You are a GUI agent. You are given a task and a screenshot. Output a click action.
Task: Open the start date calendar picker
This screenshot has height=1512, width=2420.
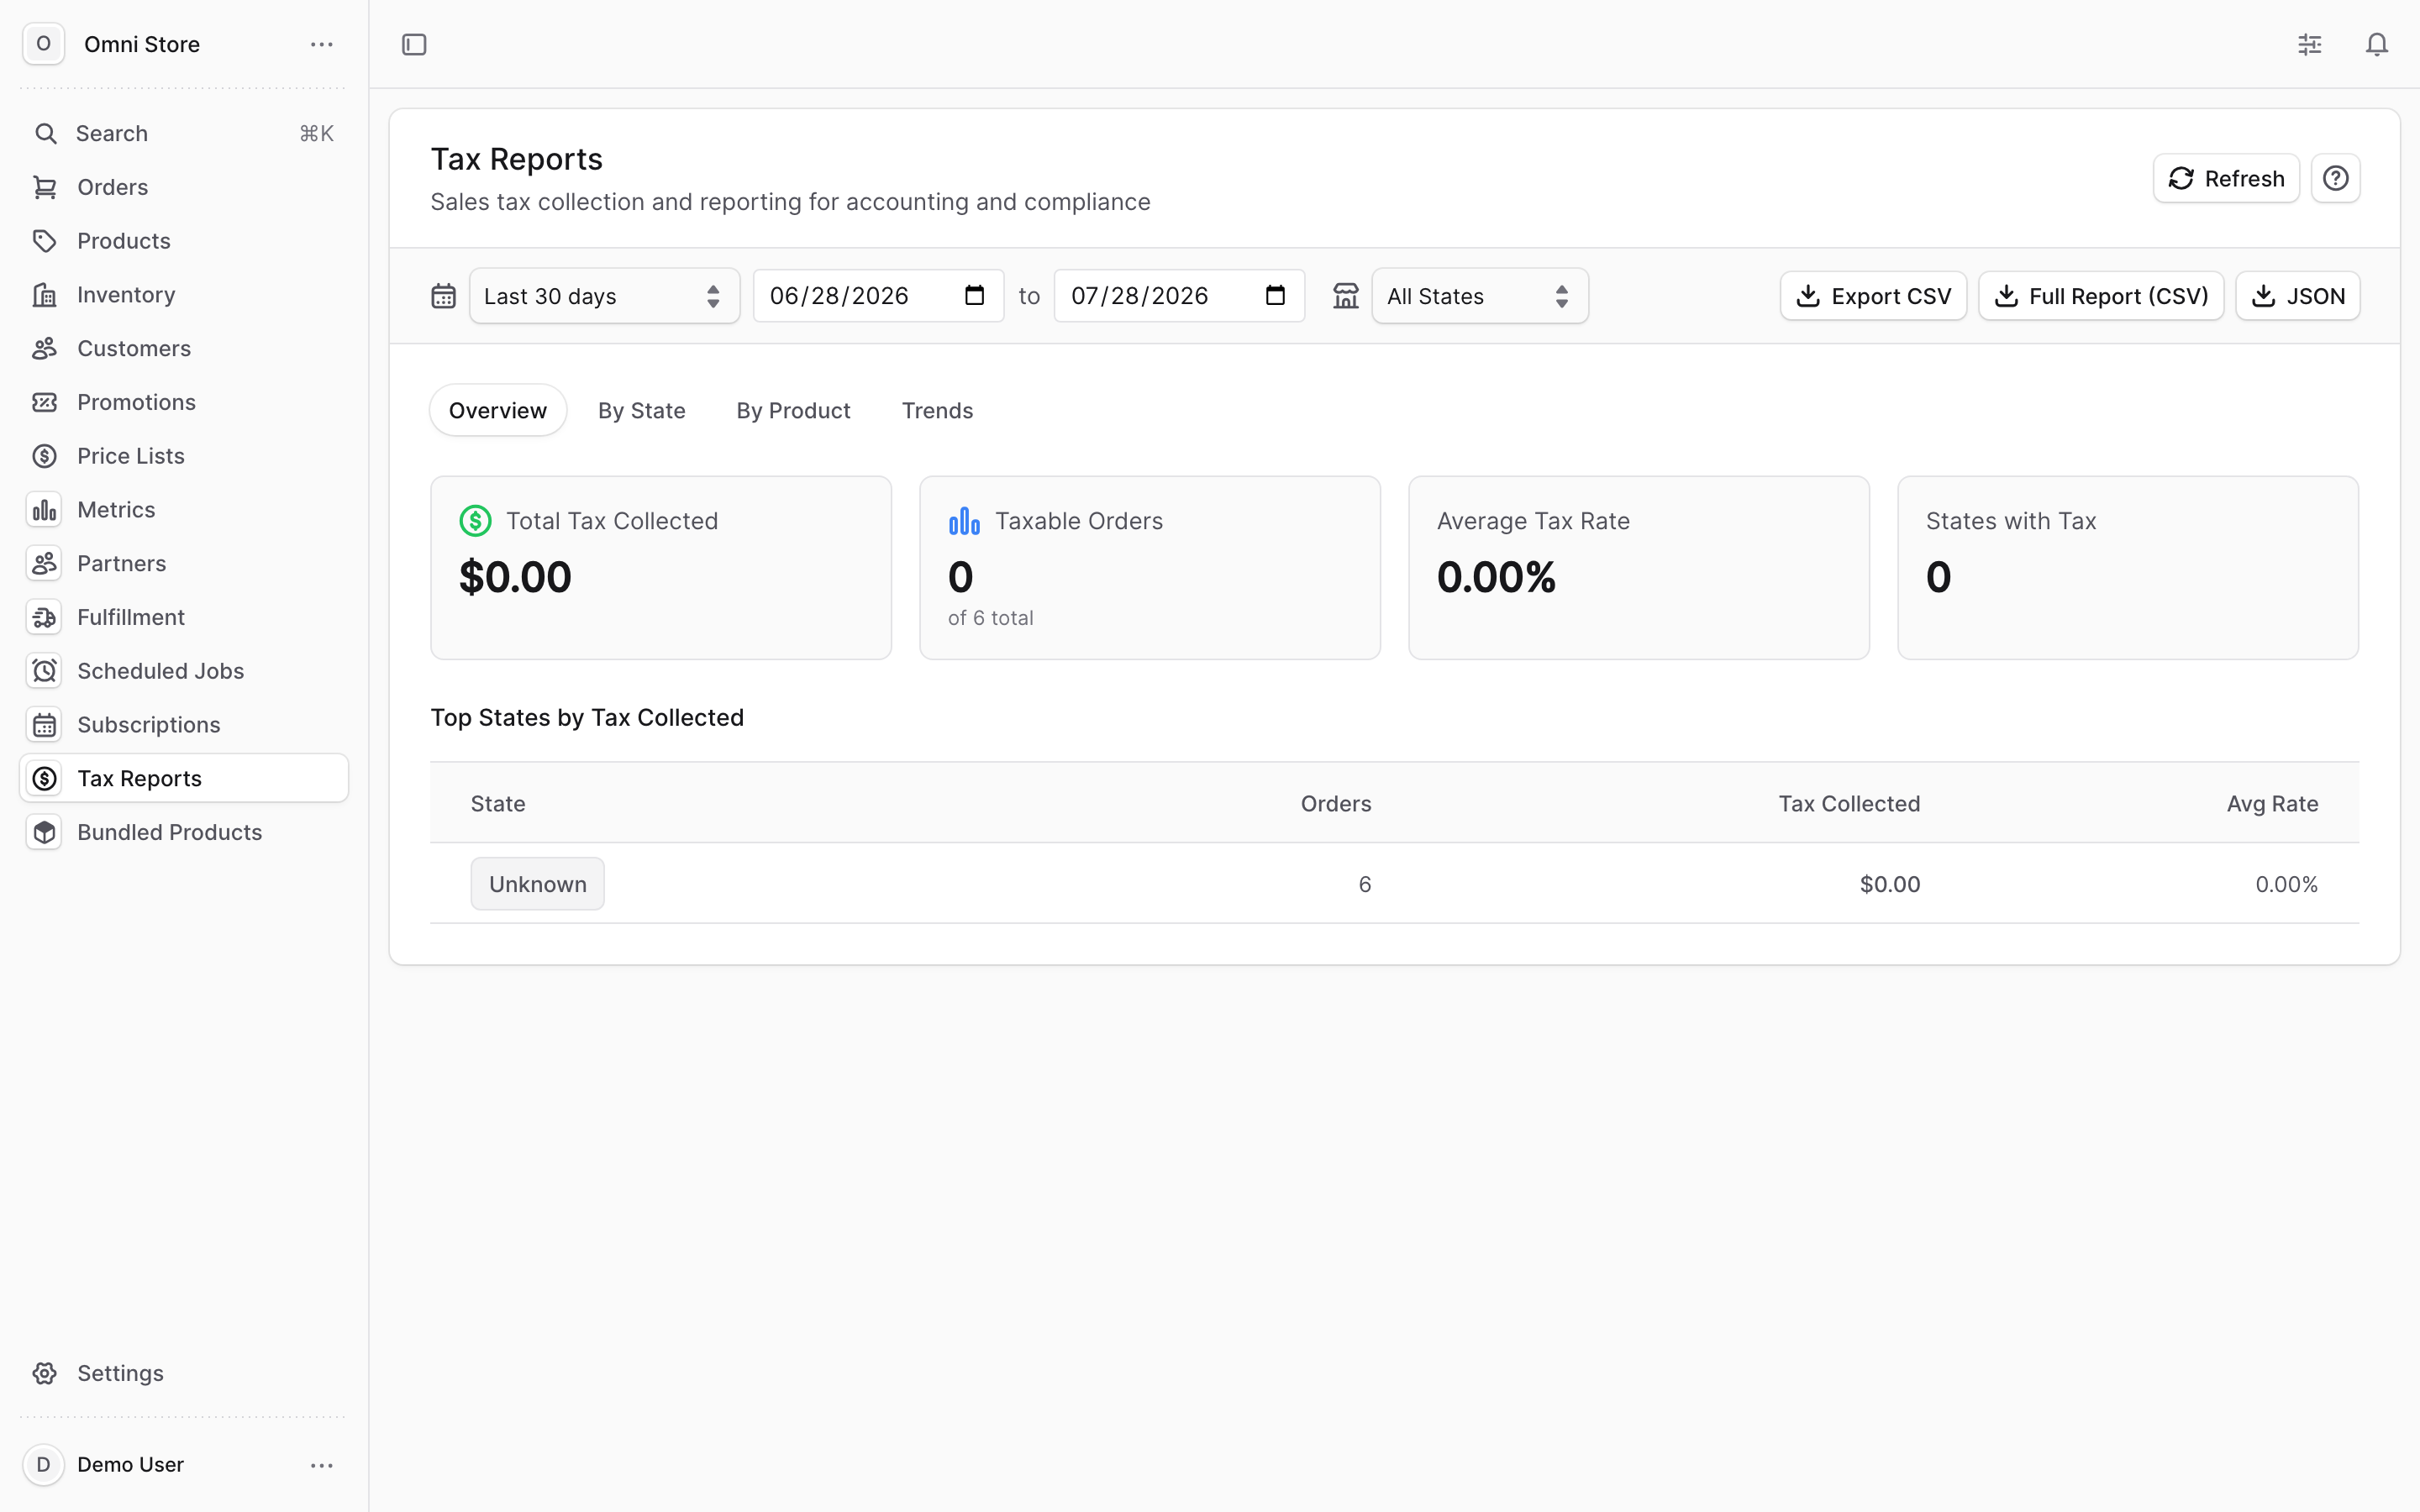(x=974, y=295)
